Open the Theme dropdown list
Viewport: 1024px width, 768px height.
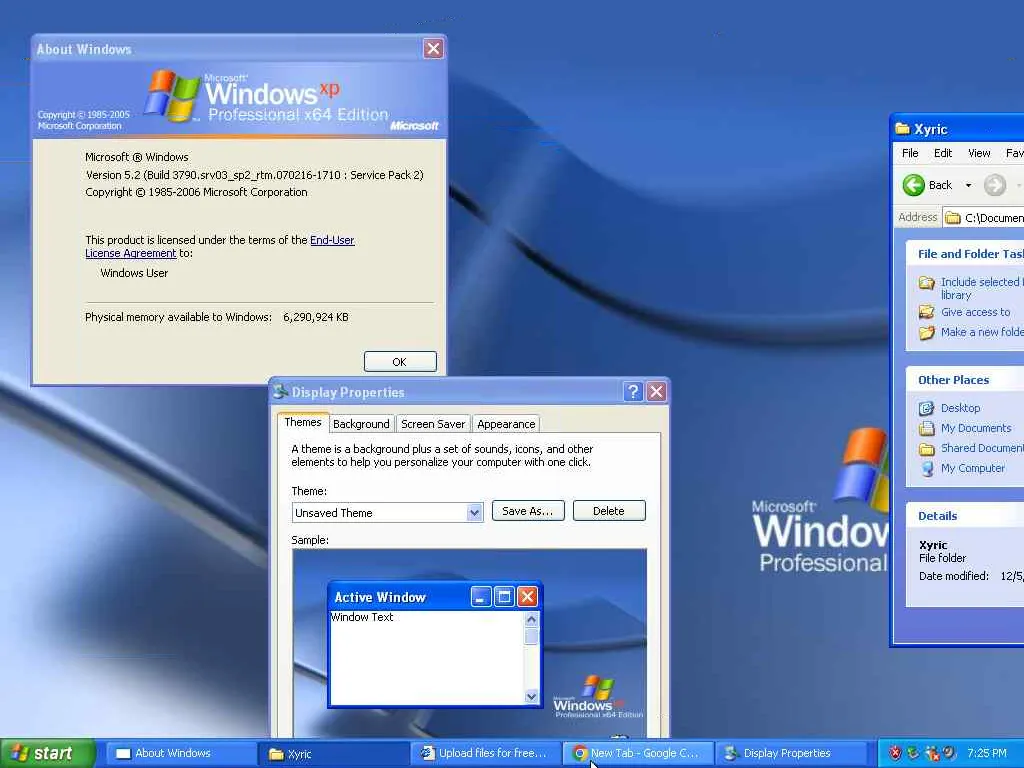coord(475,513)
